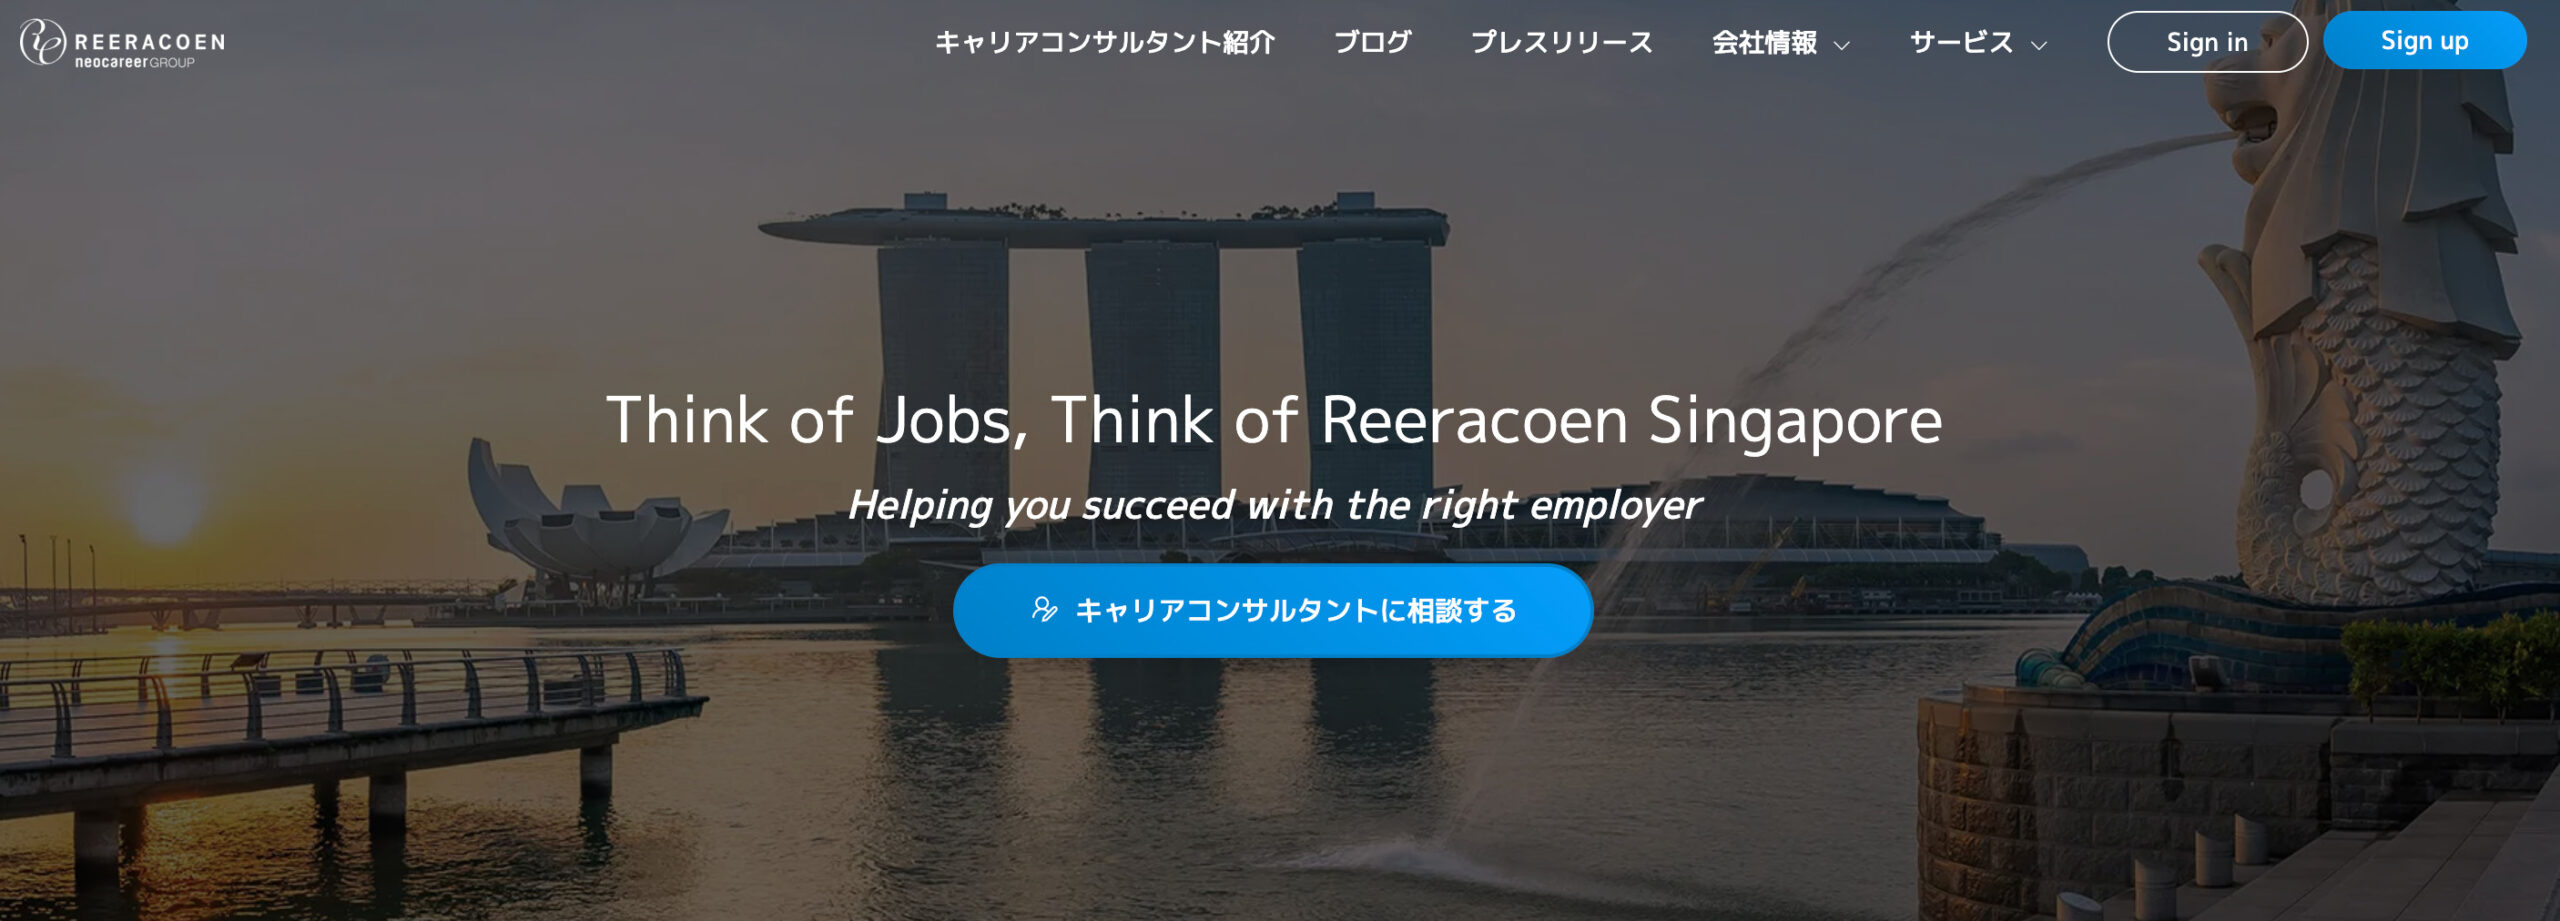Click the Sign in outlined button

tap(2207, 42)
